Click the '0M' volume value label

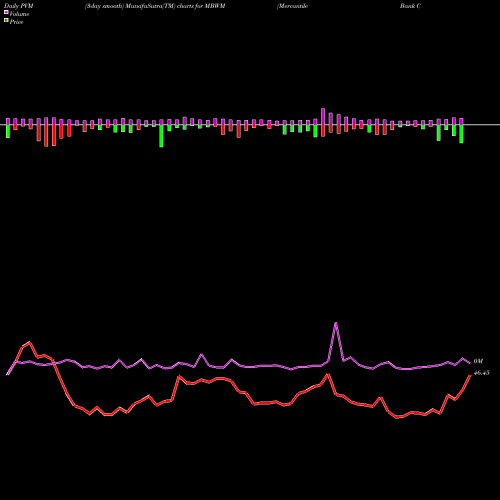[x=478, y=361]
